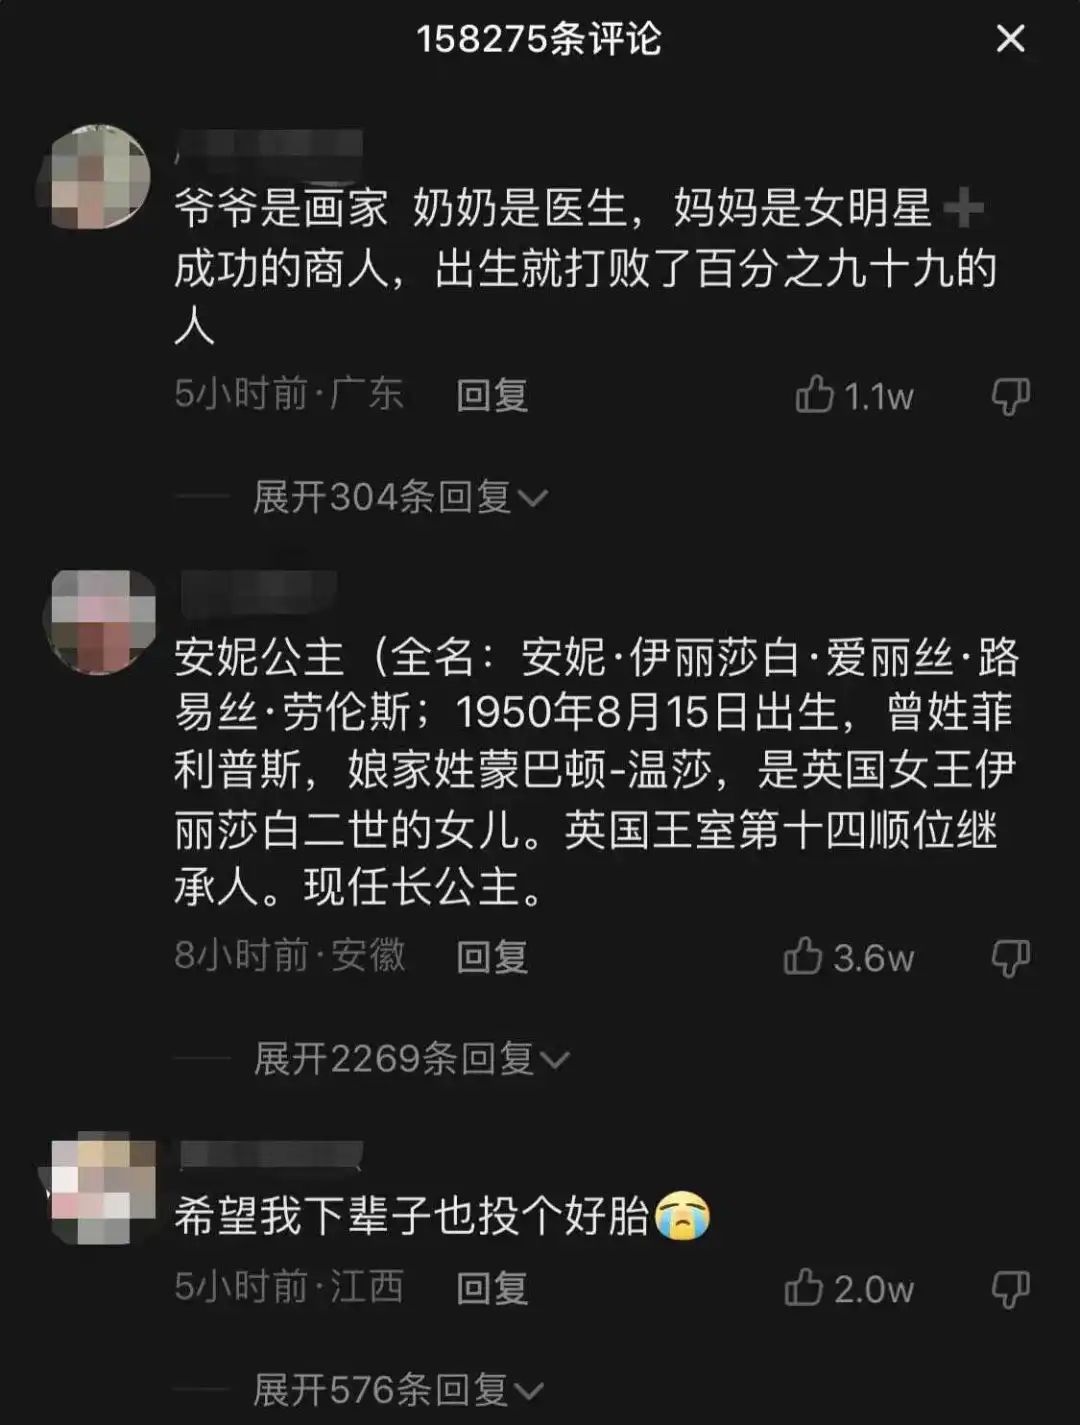Screen dimensions: 1080x1425
Task: Expand 576 replies under third comment
Action: pos(399,1390)
